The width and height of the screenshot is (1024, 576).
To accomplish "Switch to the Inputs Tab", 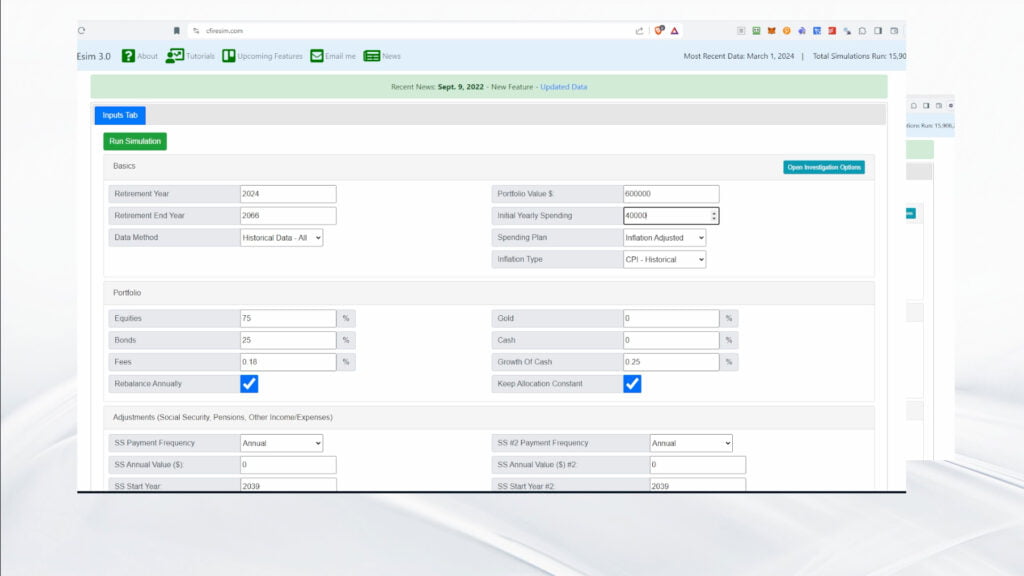I will (x=120, y=115).
